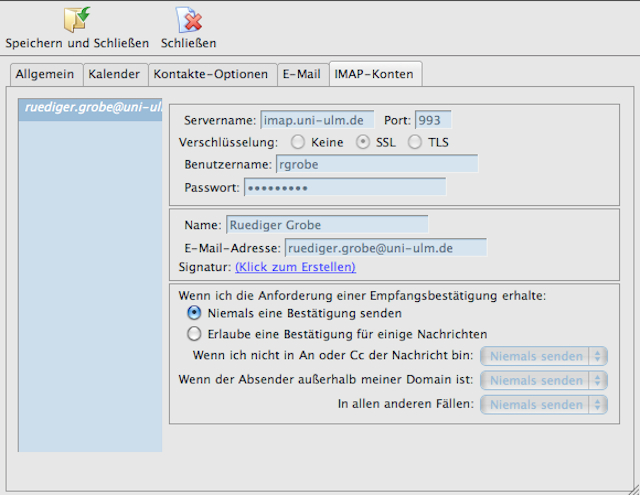Image resolution: width=640 pixels, height=495 pixels.
Task: Select the IMAP-Konten tab
Action: point(375,74)
